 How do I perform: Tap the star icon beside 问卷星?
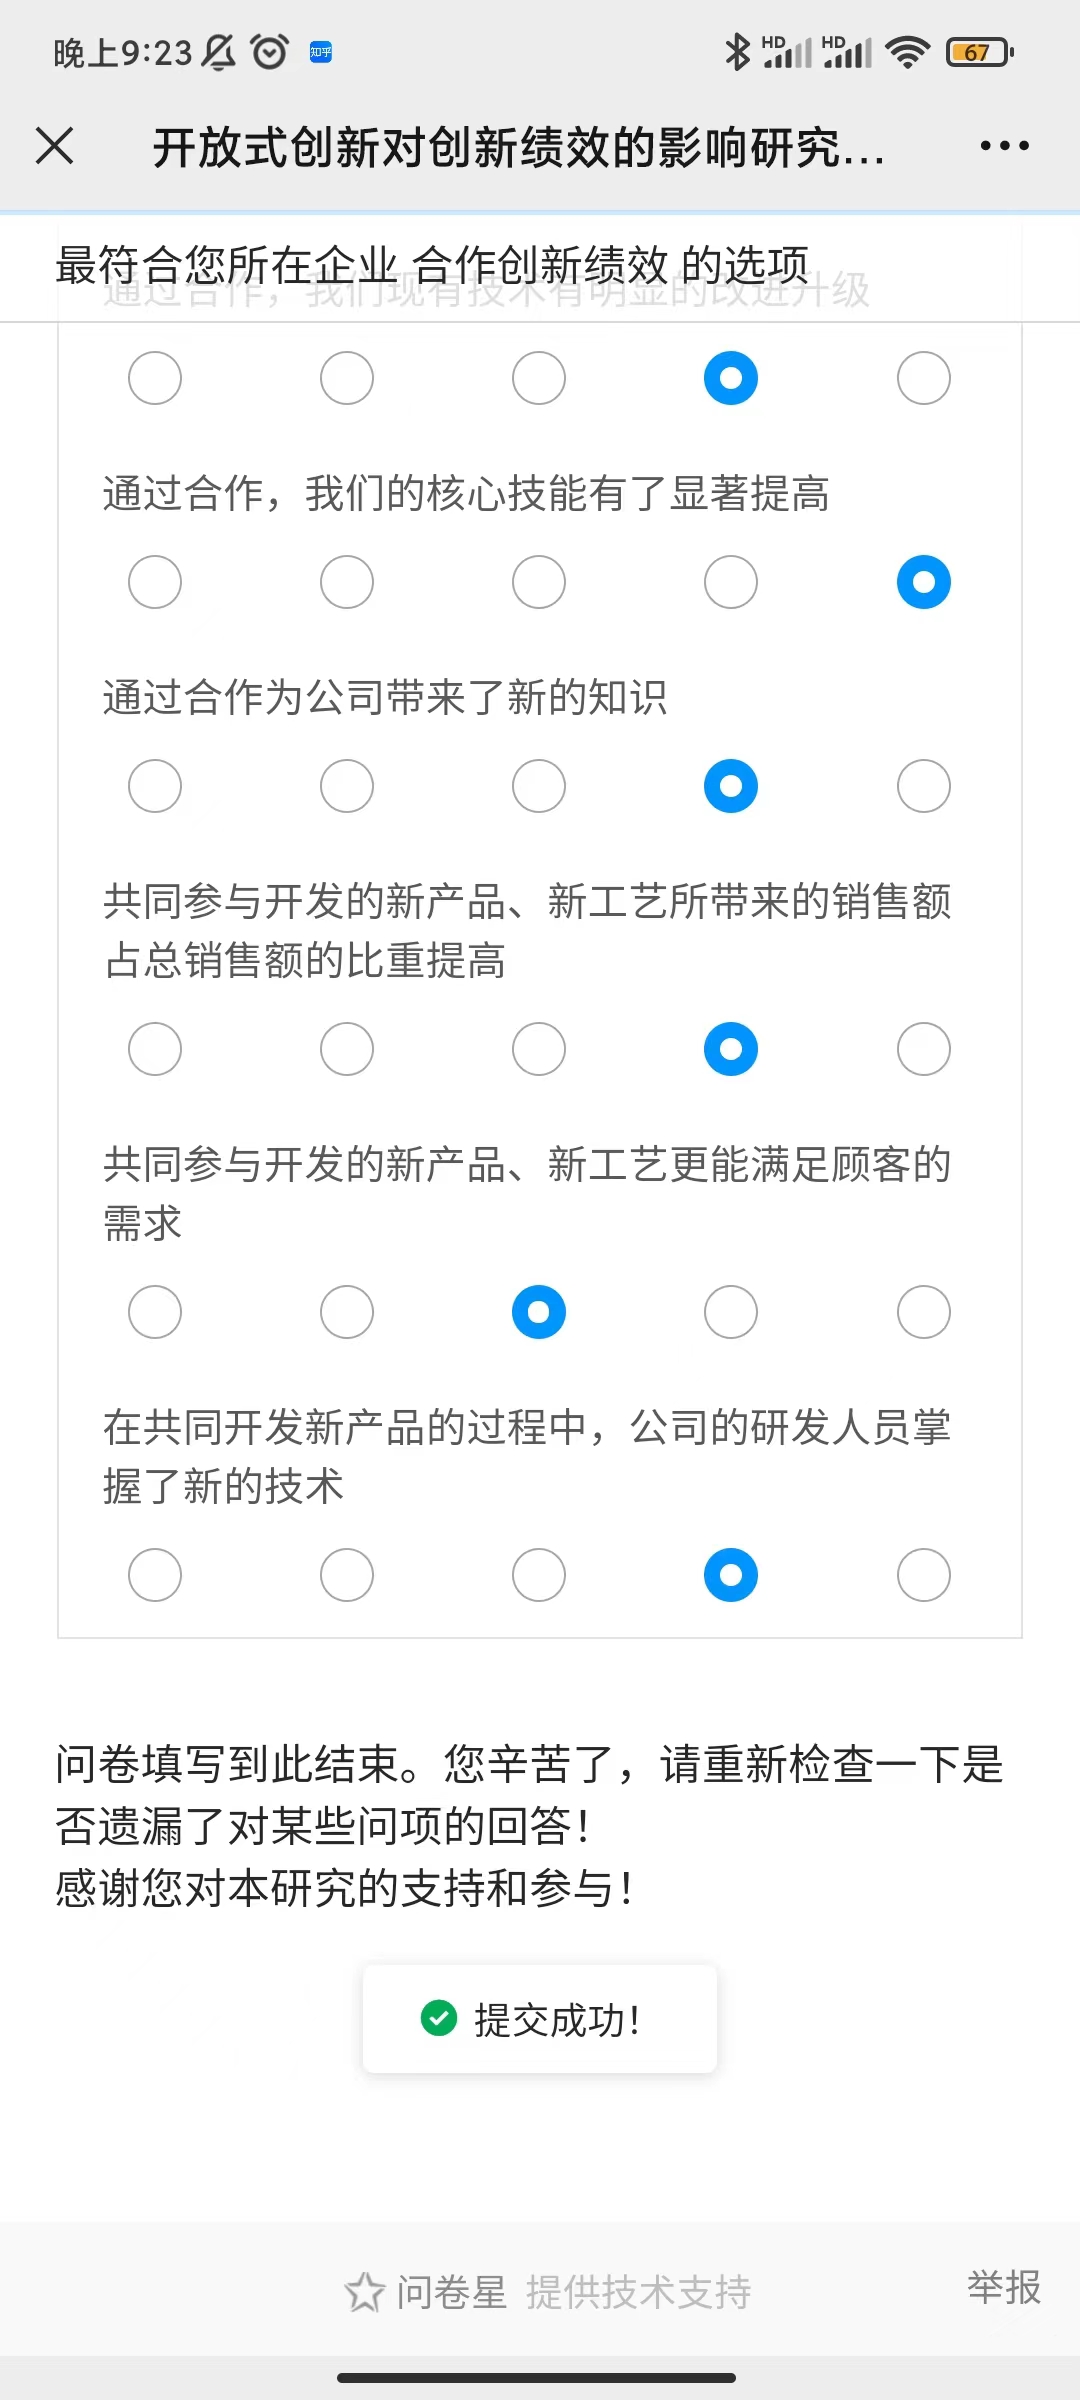pyautogui.click(x=364, y=2292)
